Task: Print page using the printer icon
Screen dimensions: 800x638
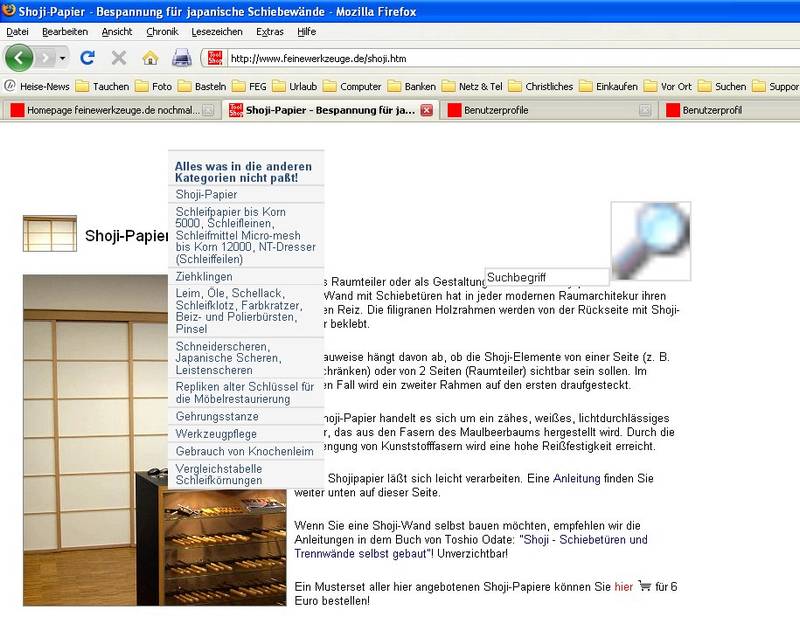Action: 182,58
